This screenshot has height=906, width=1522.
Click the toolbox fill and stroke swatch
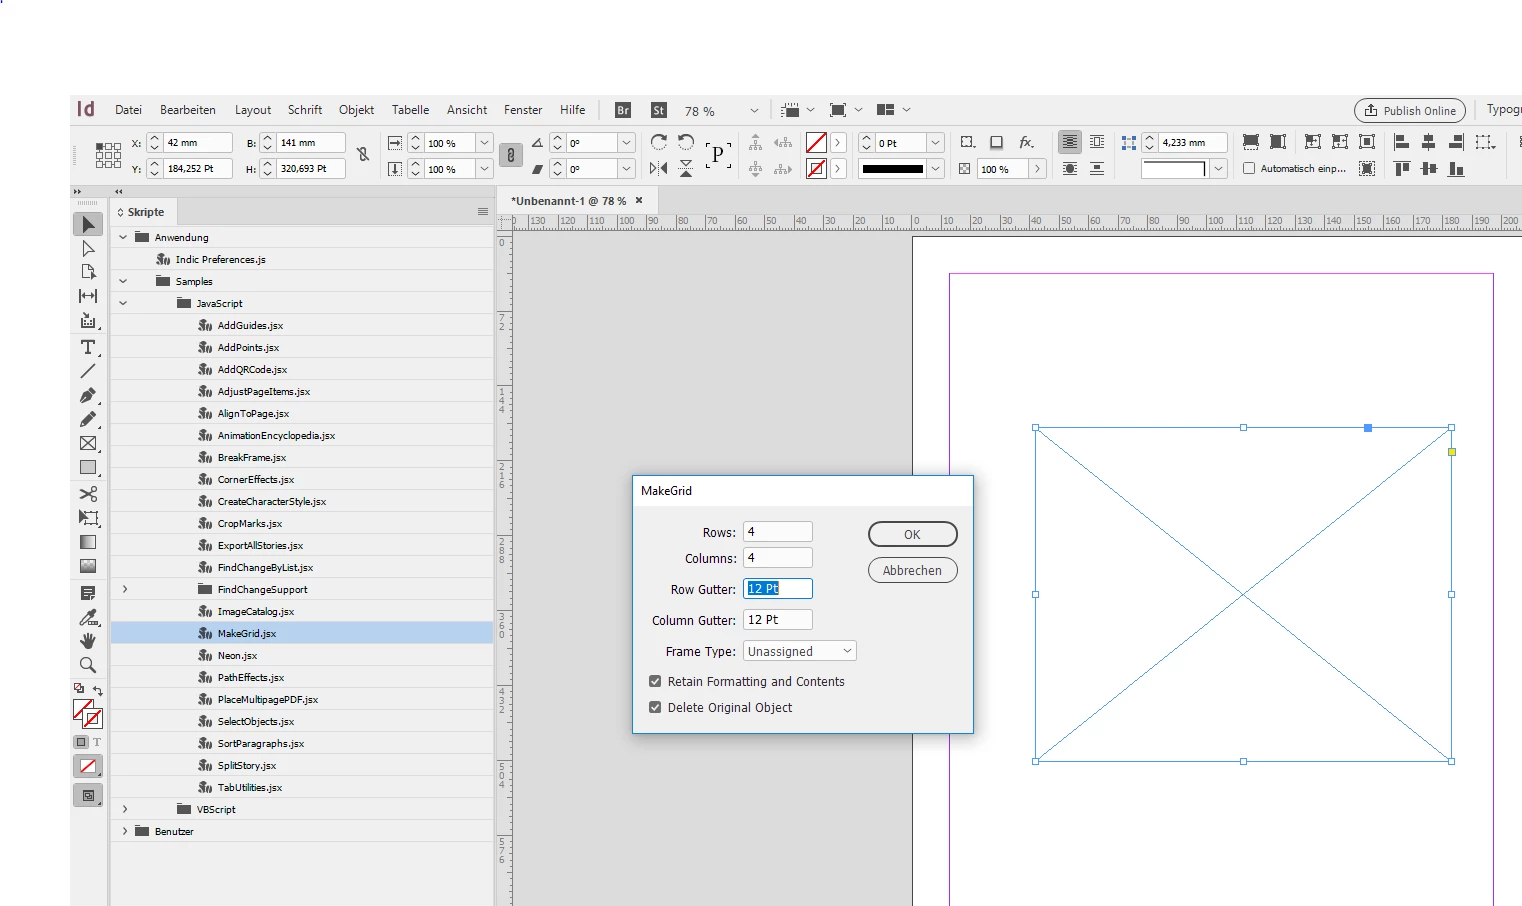88,714
